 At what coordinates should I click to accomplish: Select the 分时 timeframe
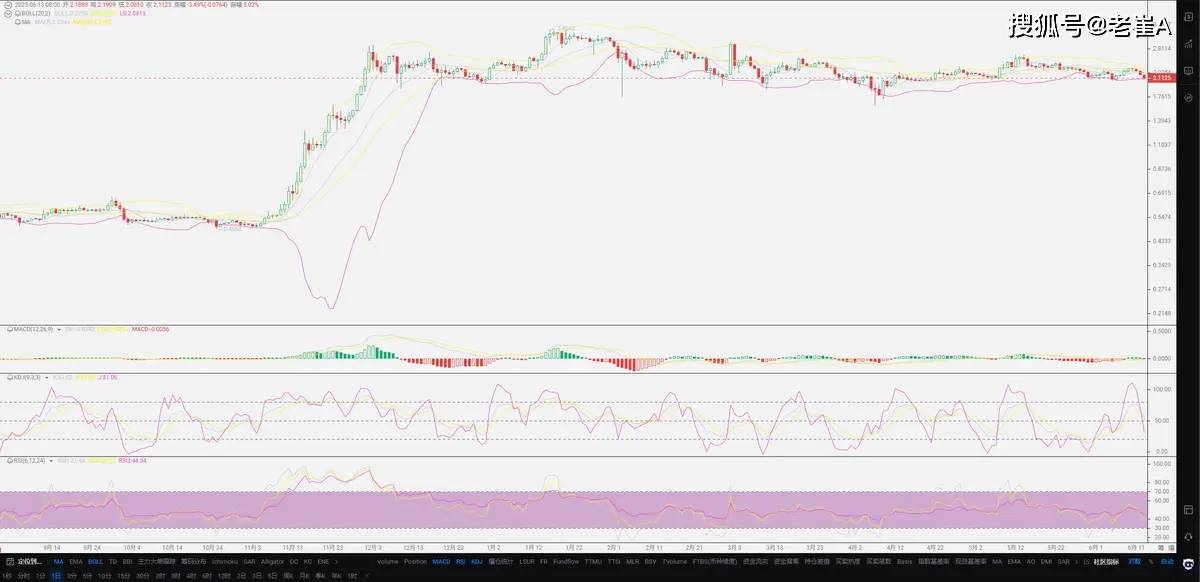click(x=23, y=575)
